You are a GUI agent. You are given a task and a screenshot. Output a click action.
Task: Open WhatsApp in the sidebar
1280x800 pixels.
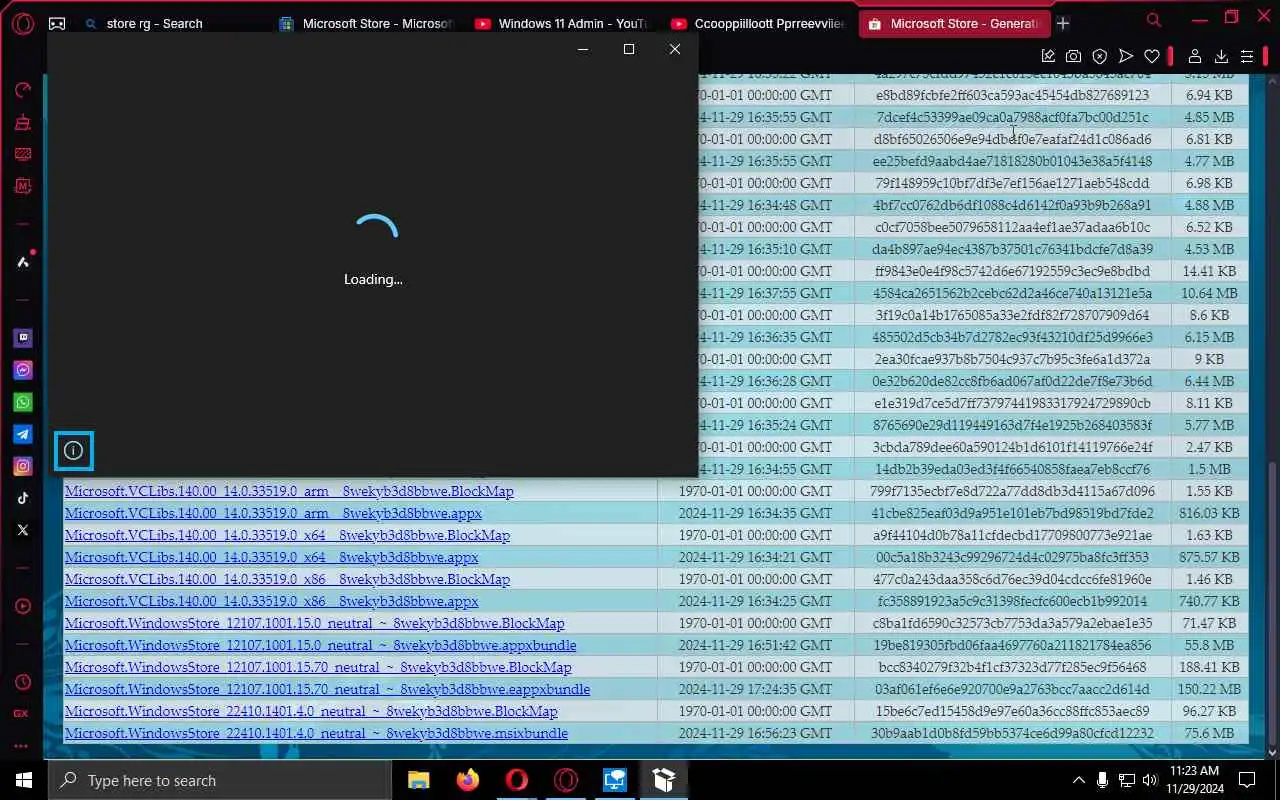[x=22, y=402]
